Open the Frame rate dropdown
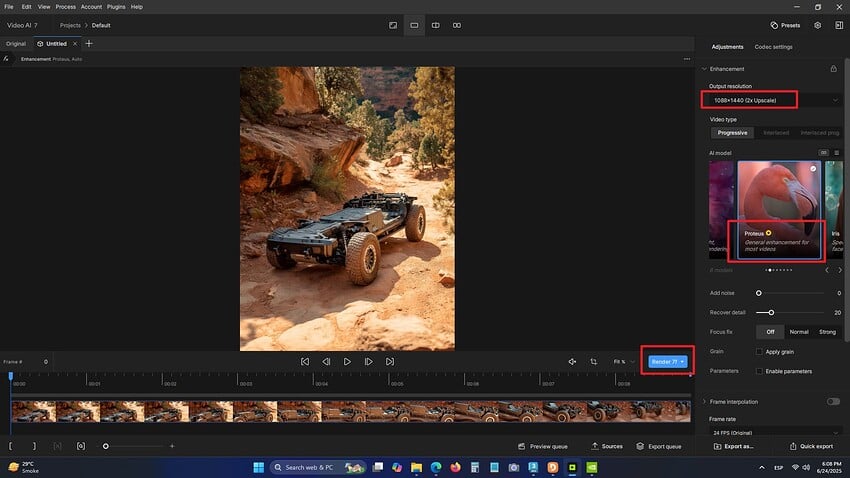This screenshot has height=478, width=850. 775,432
